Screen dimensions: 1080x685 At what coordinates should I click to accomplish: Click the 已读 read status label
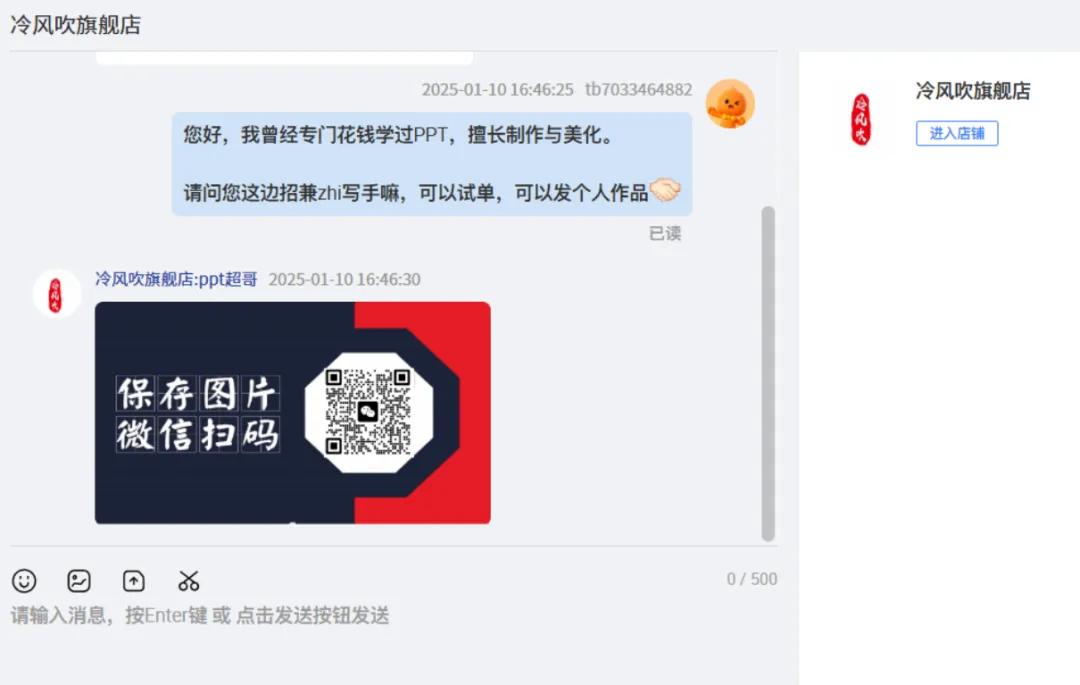click(x=665, y=233)
